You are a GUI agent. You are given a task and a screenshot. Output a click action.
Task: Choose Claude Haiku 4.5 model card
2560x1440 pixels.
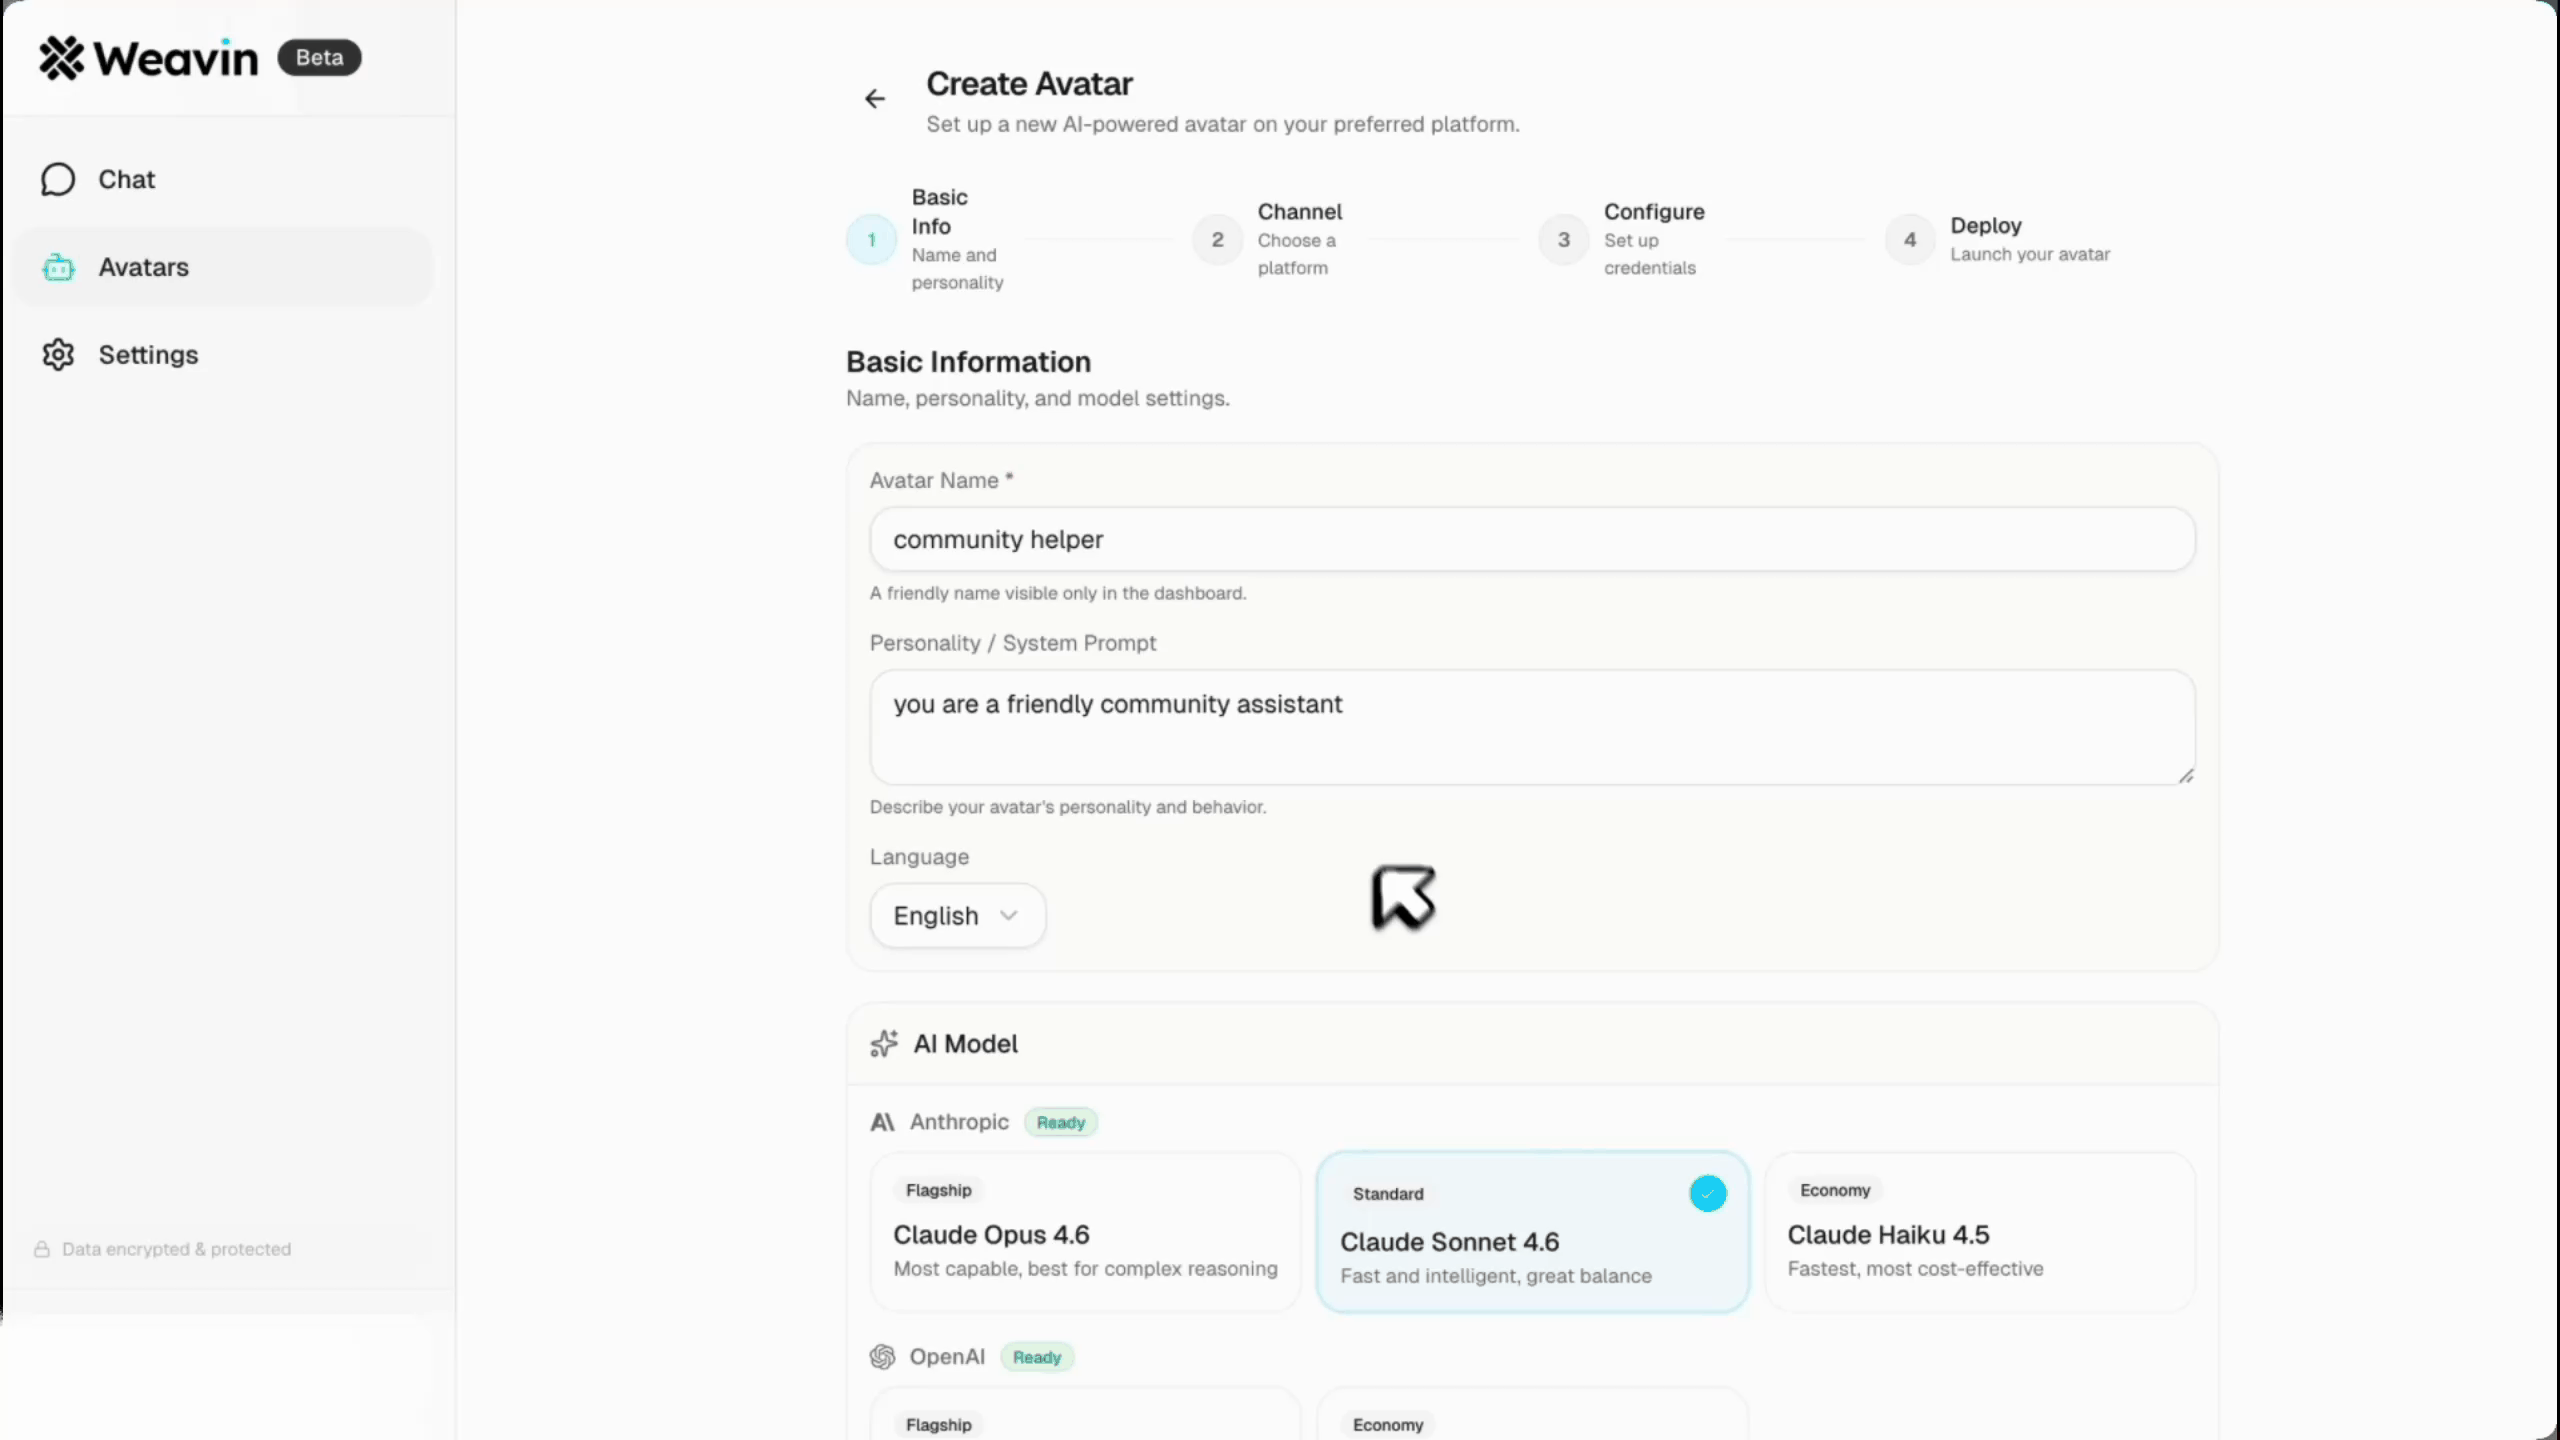pos(1980,1232)
